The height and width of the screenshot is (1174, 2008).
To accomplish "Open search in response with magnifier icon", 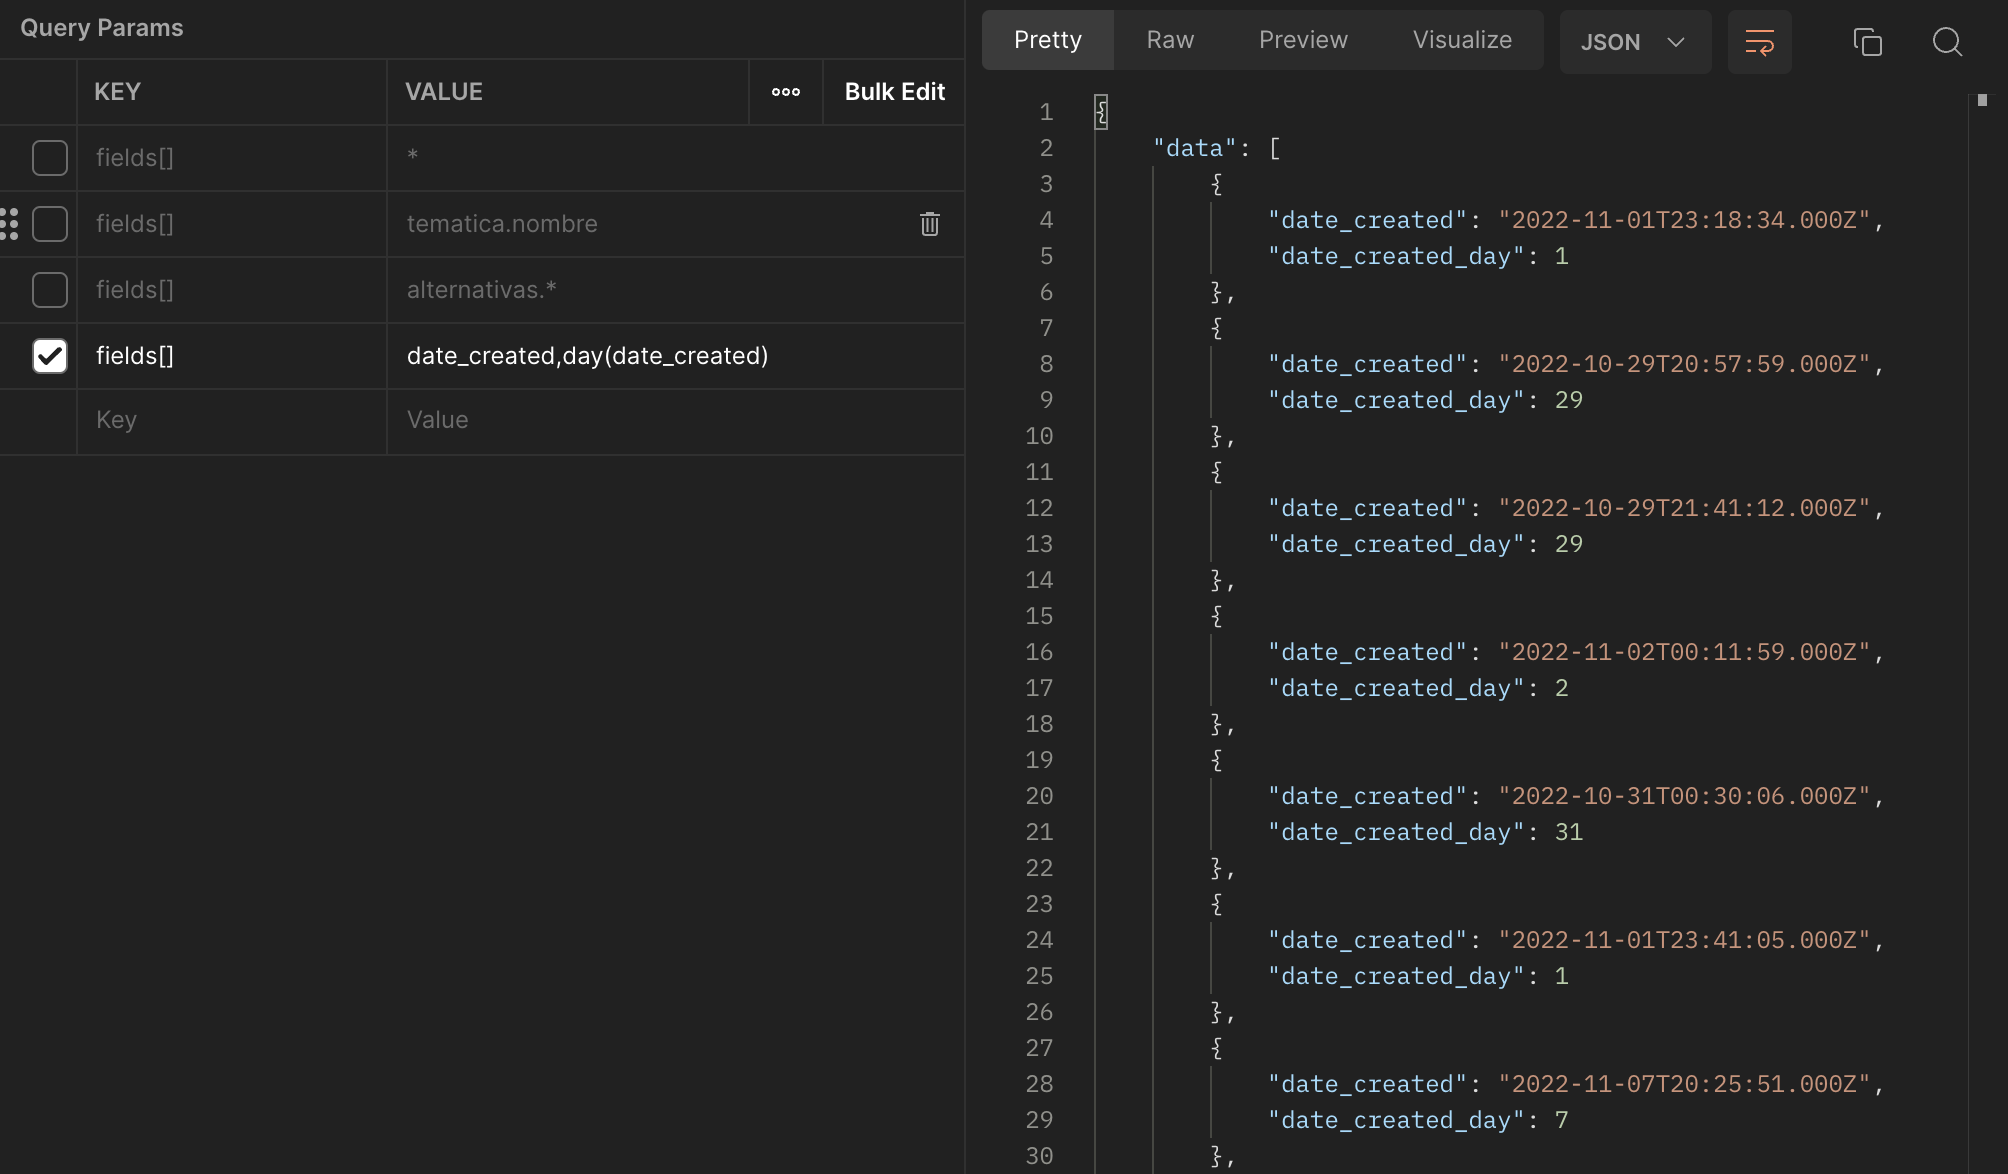I will (1947, 42).
